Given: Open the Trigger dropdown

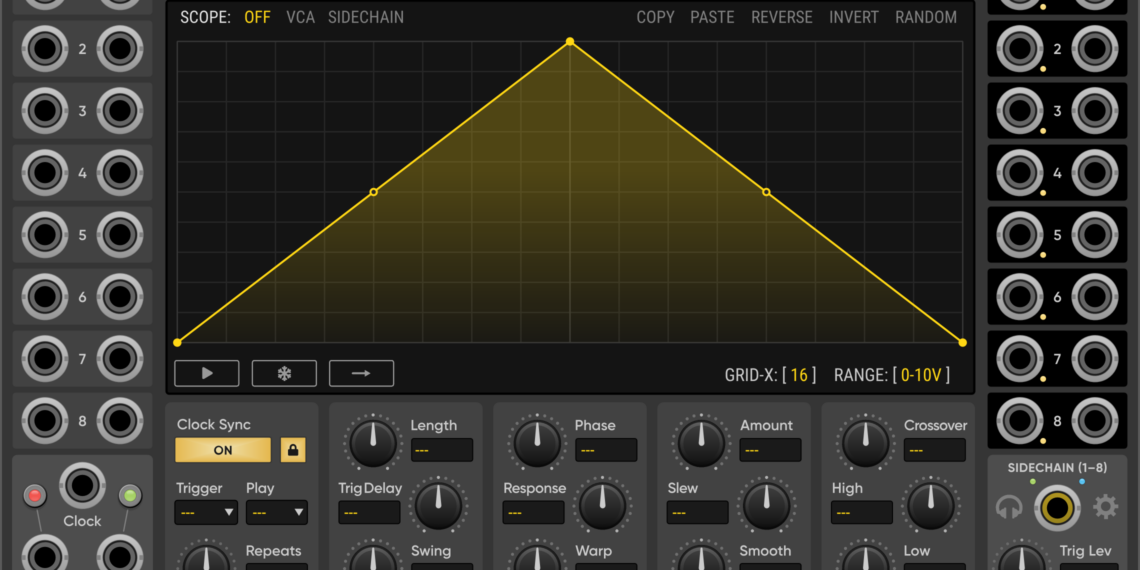Looking at the screenshot, I should [206, 513].
